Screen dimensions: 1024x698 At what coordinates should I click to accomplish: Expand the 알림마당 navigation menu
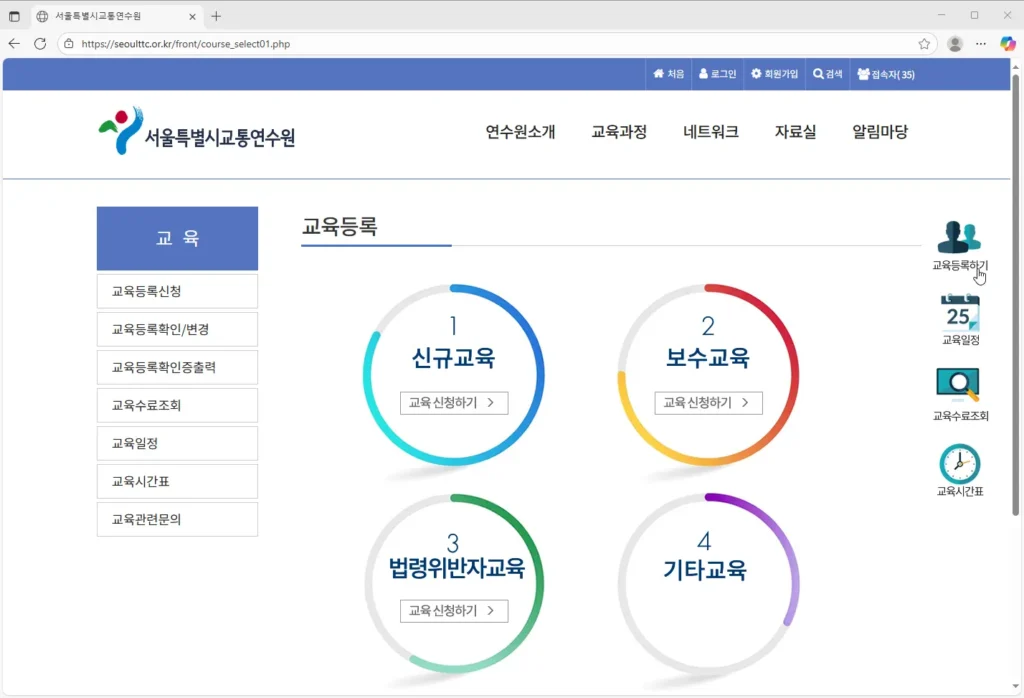[879, 132]
